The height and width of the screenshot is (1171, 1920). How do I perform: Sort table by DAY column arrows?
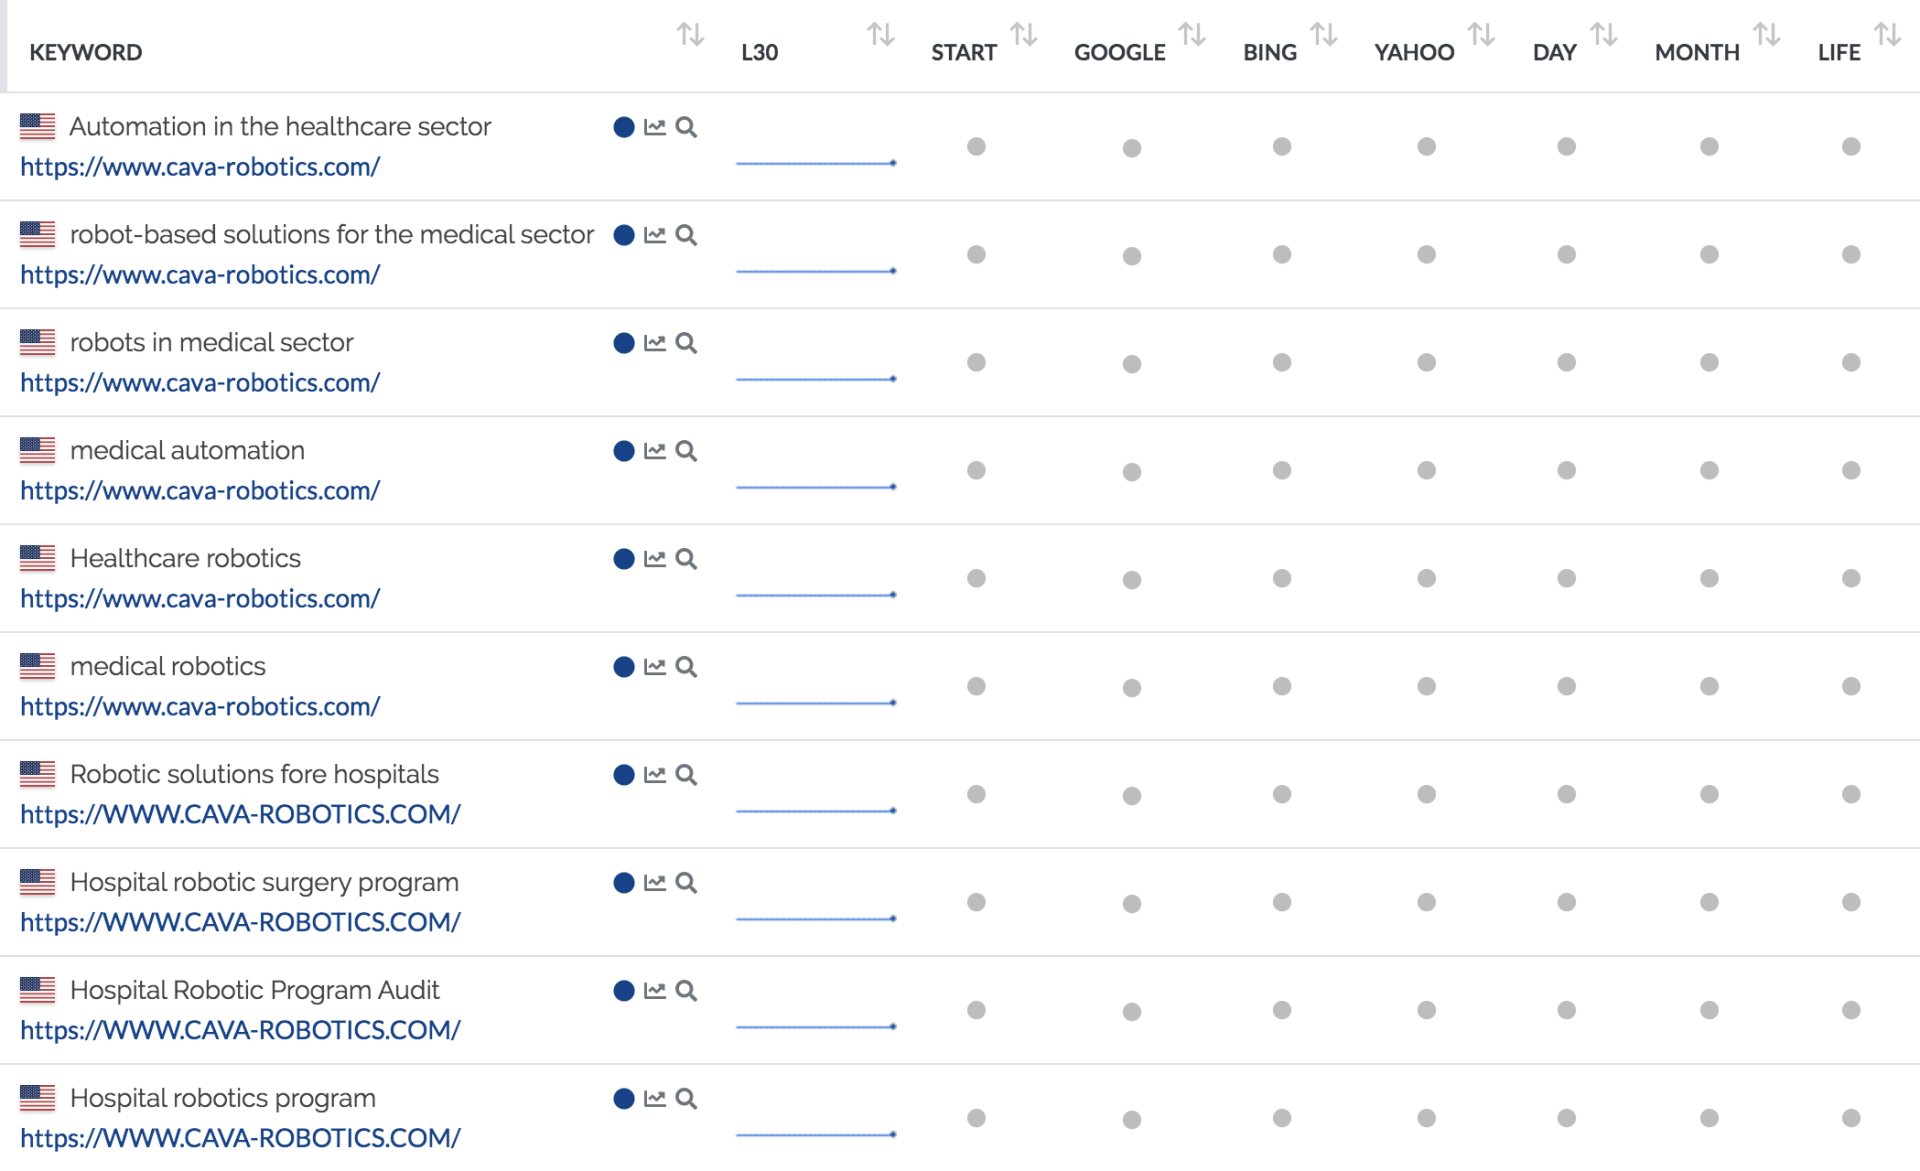click(x=1604, y=35)
